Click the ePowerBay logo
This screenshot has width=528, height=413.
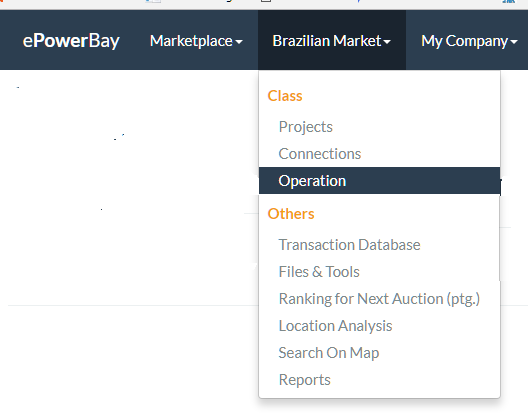point(71,41)
